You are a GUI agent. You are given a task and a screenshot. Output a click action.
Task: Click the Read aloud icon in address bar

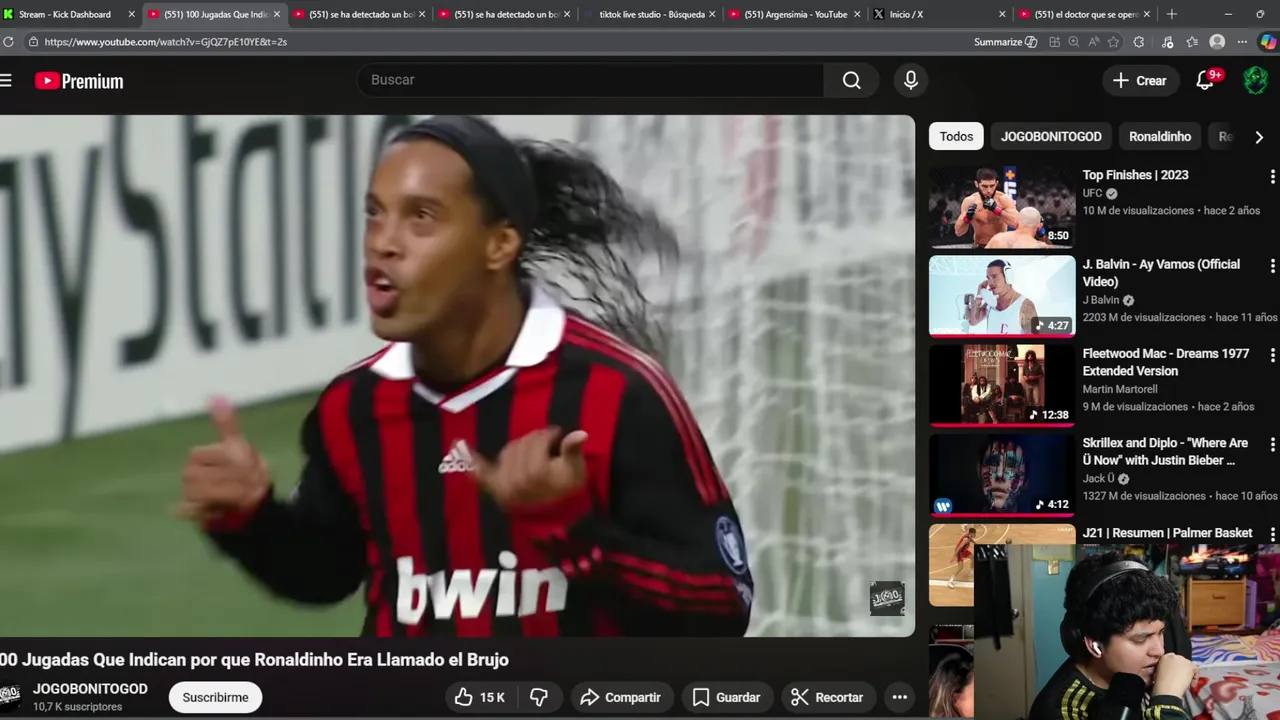pyautogui.click(x=1093, y=42)
